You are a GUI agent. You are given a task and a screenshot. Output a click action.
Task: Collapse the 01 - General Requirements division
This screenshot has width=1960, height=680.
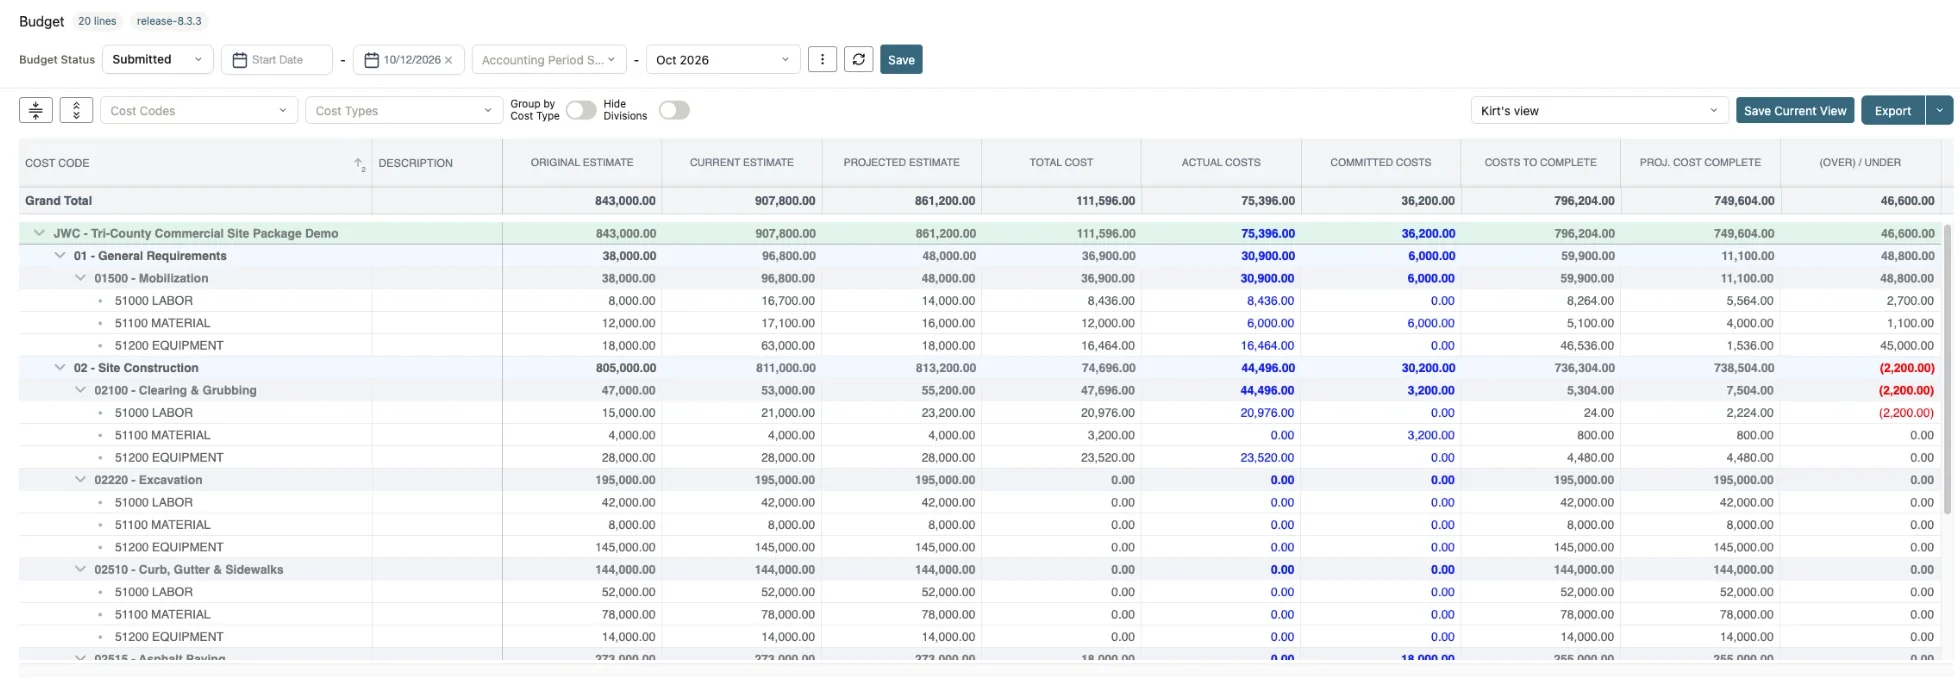(x=60, y=256)
